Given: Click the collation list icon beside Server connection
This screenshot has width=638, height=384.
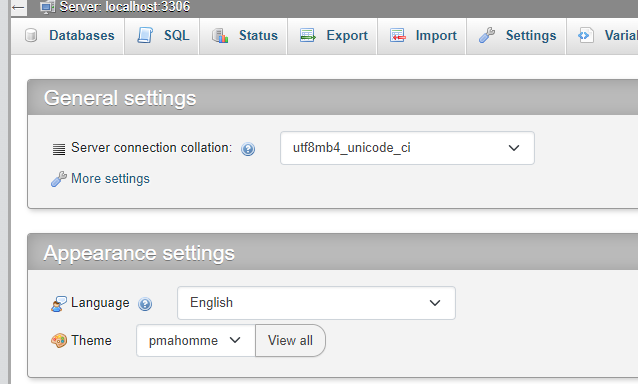Looking at the screenshot, I should (x=59, y=149).
